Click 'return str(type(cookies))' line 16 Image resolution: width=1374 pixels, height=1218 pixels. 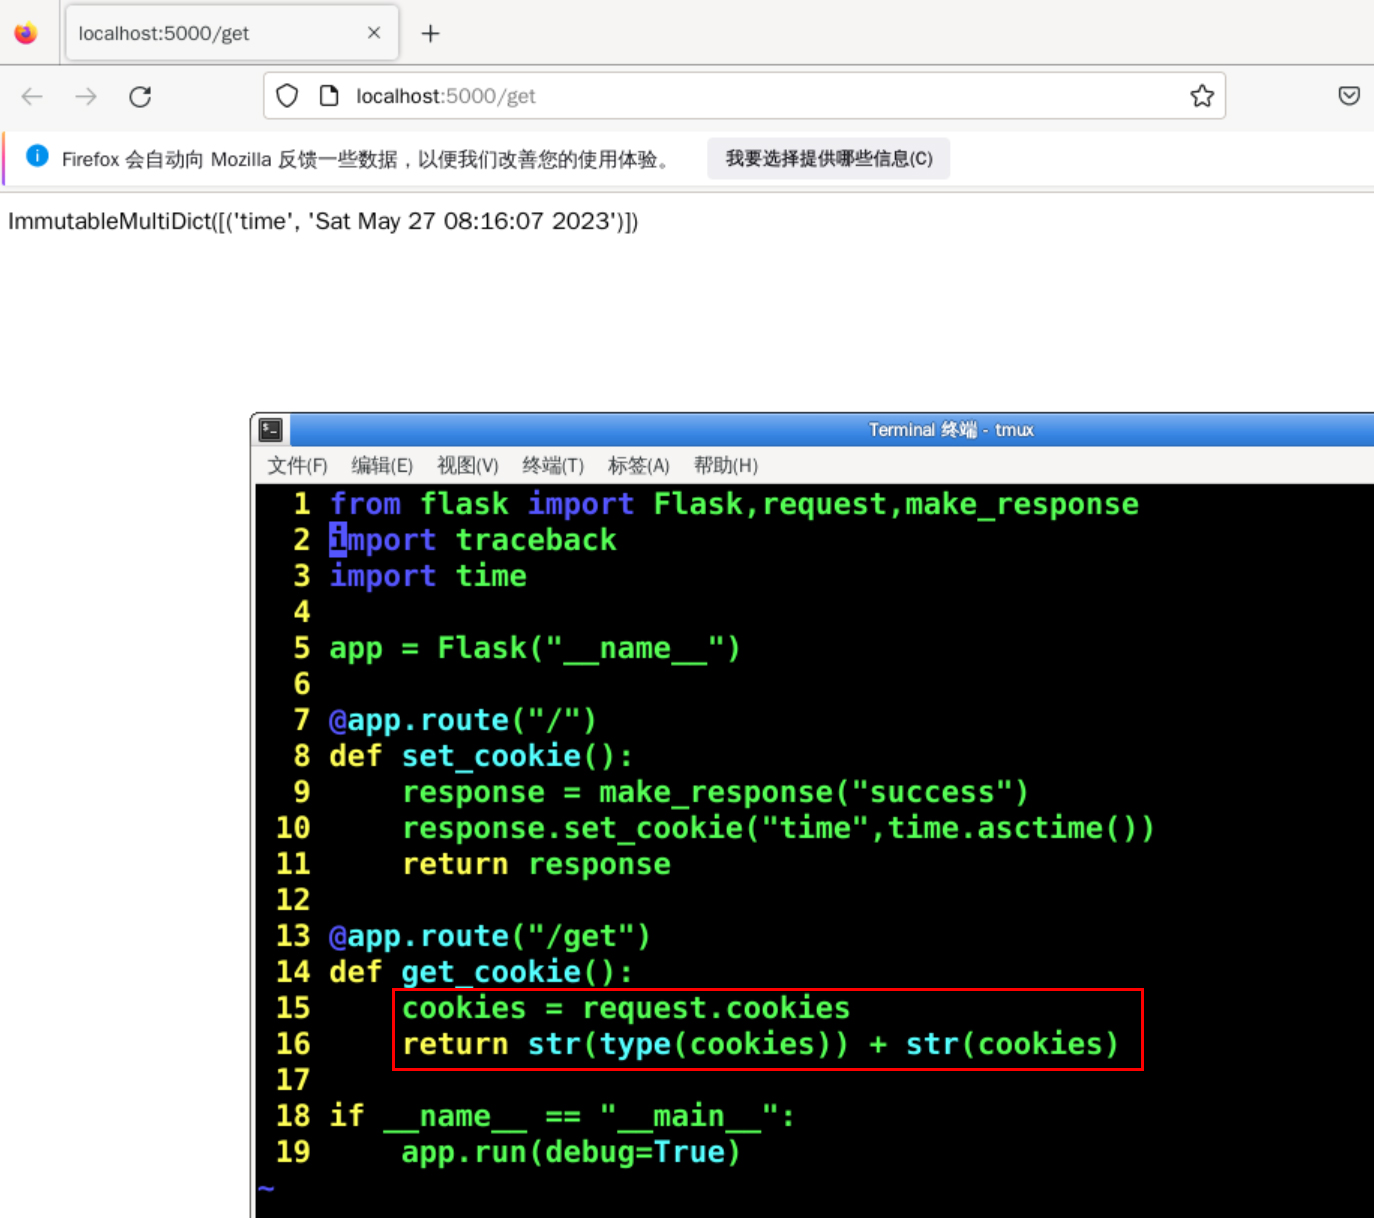(x=760, y=1044)
